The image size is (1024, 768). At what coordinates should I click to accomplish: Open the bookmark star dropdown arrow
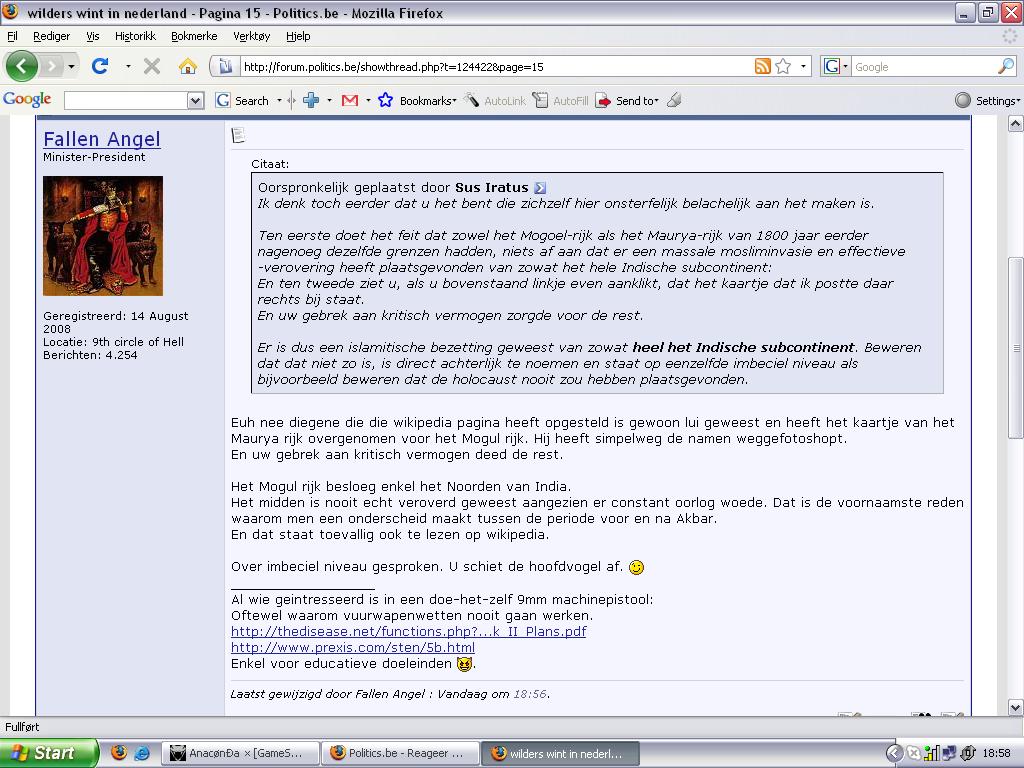point(803,66)
